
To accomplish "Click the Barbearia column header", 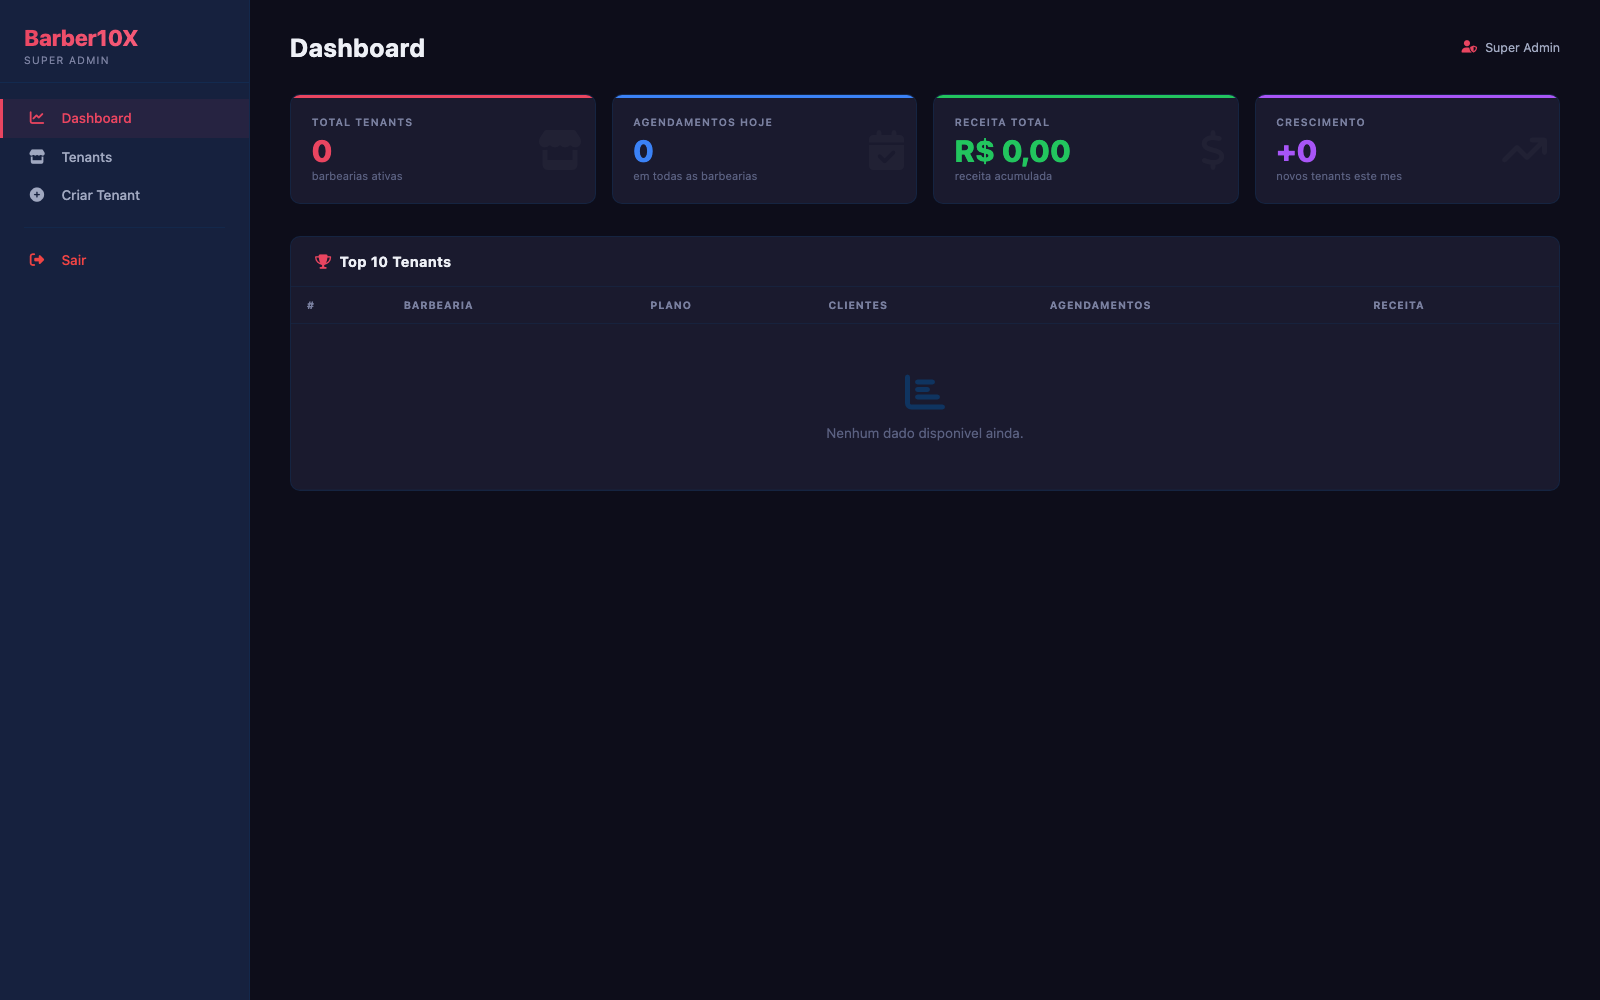I will tap(438, 305).
